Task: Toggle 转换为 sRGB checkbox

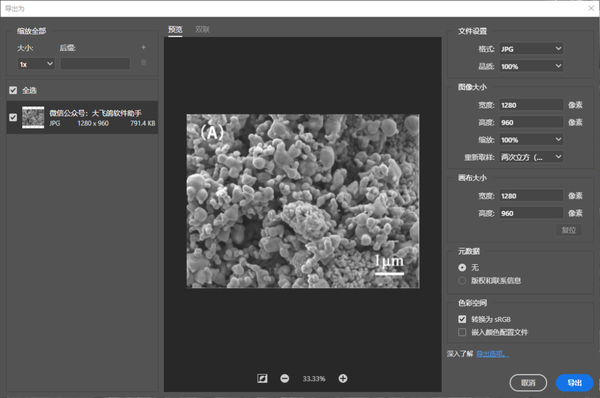Action: point(462,319)
